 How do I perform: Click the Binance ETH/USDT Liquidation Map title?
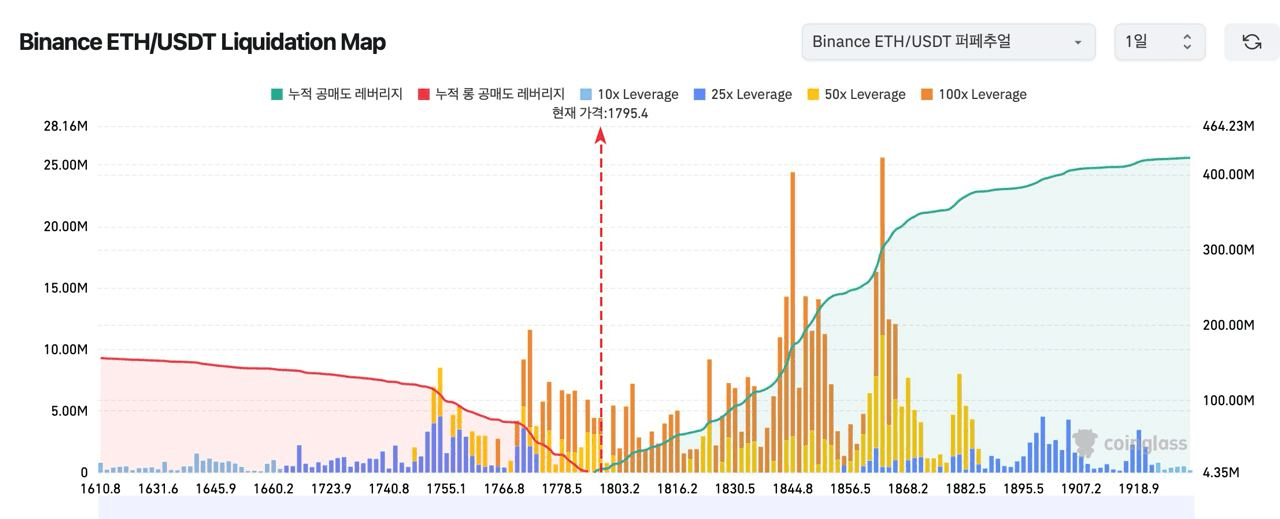click(x=203, y=42)
